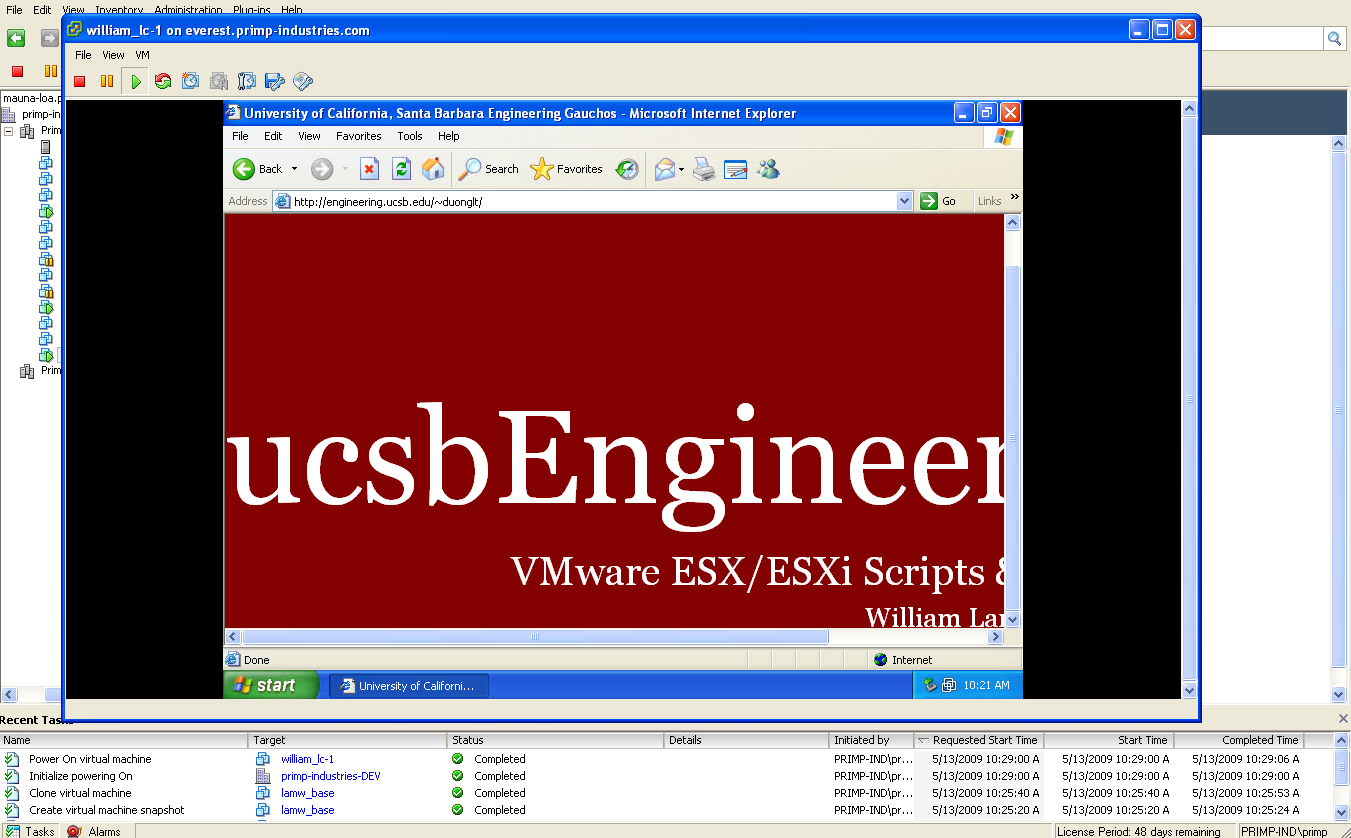1351x838 pixels.
Task: Click Internet Explorer Refresh icon
Action: click(x=401, y=169)
